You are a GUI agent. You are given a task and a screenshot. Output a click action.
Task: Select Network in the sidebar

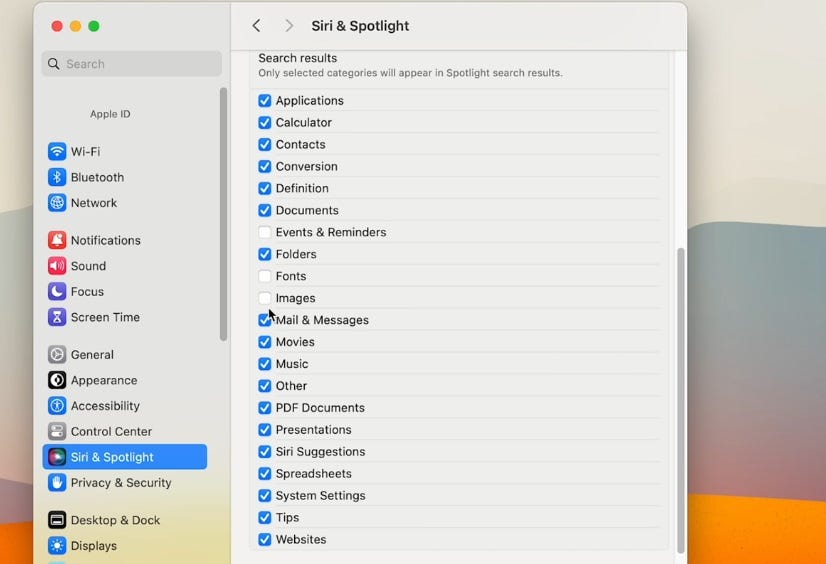(125, 203)
